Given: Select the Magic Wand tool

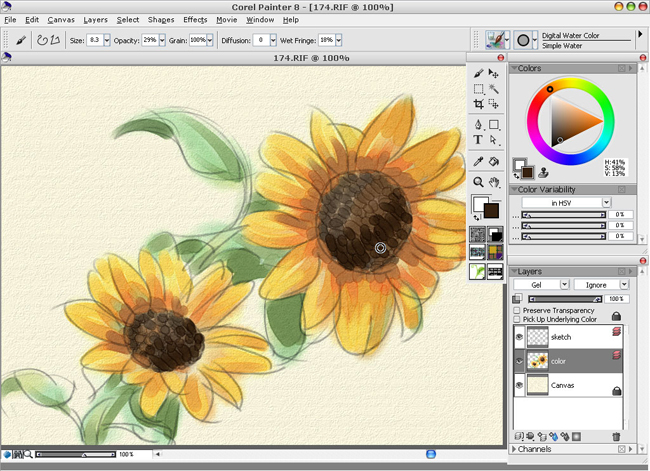Looking at the screenshot, I should 494,89.
